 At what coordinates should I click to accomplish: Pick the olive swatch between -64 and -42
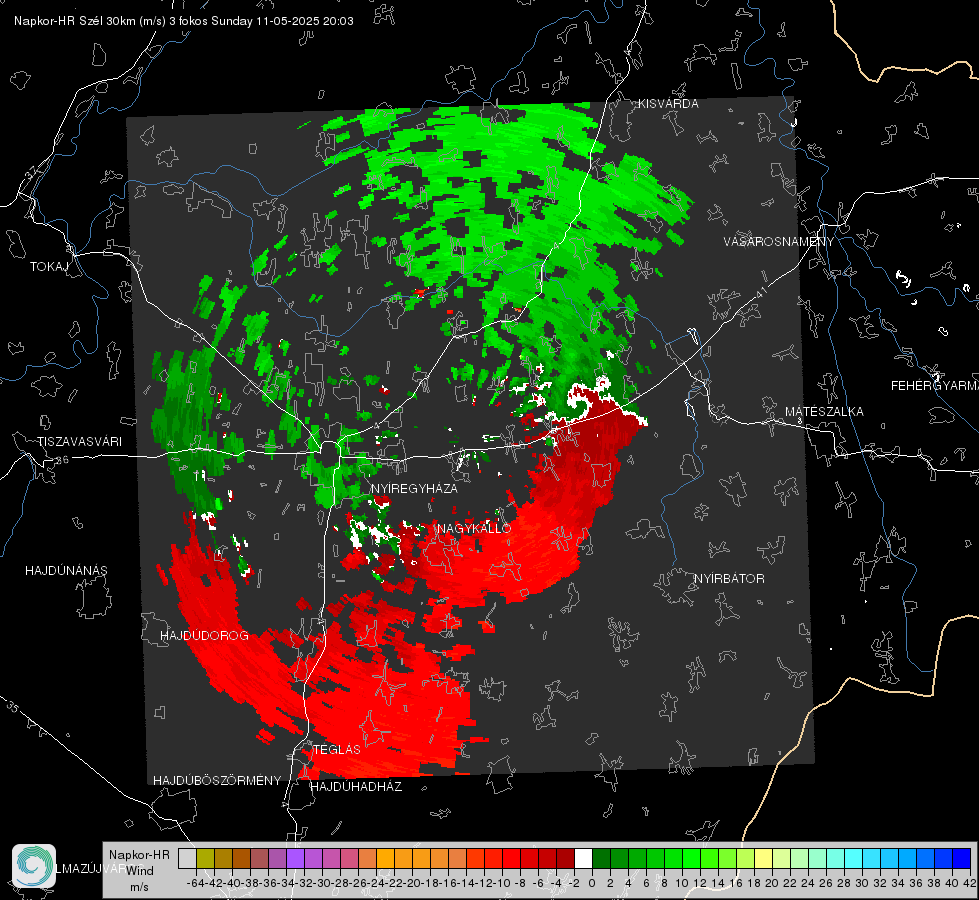tap(205, 858)
